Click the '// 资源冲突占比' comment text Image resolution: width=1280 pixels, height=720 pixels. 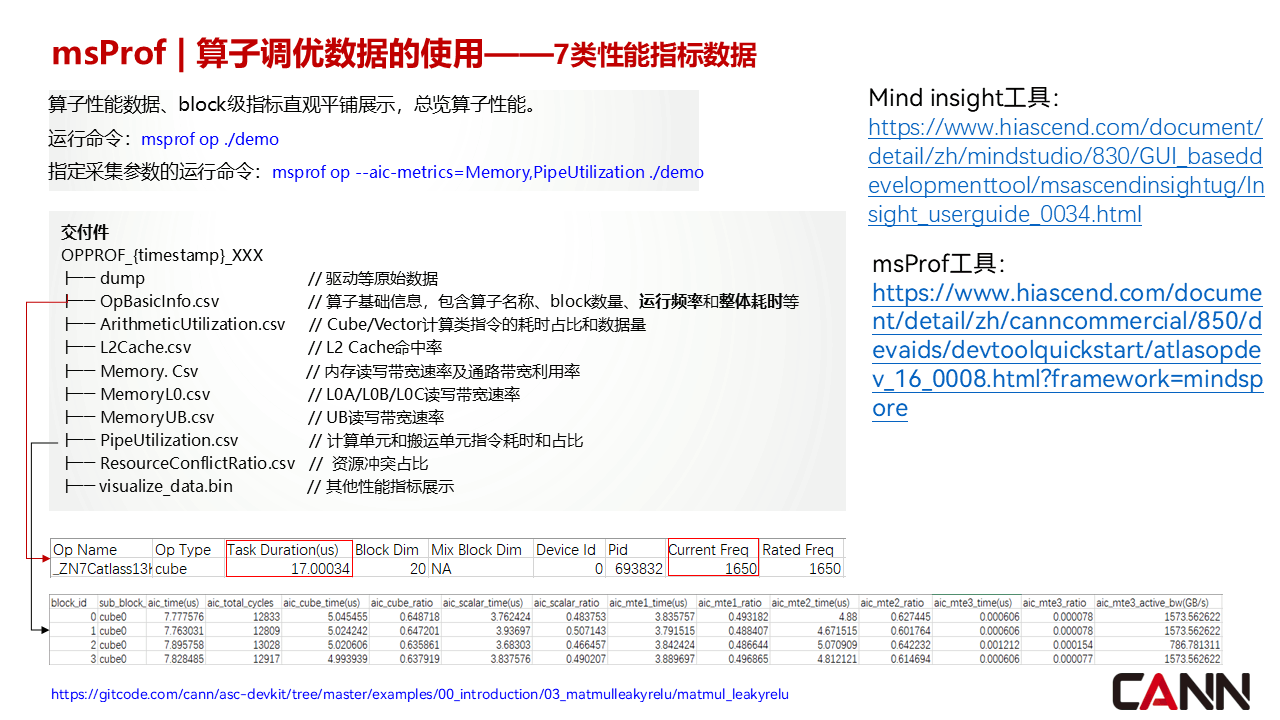pos(368,463)
